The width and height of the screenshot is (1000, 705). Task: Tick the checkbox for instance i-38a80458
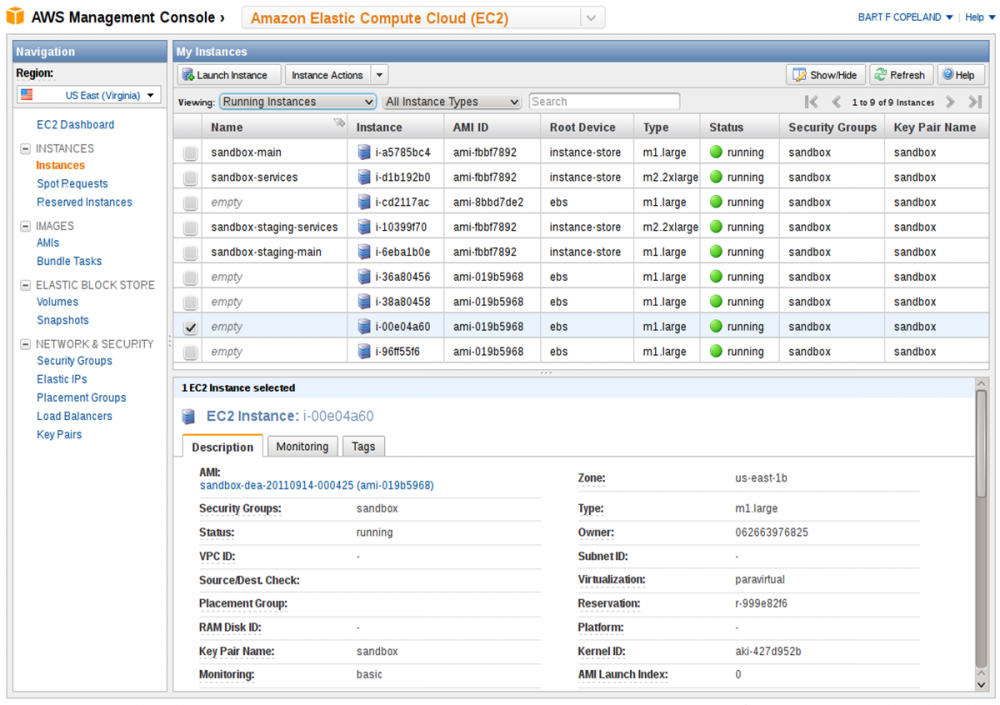tap(190, 302)
